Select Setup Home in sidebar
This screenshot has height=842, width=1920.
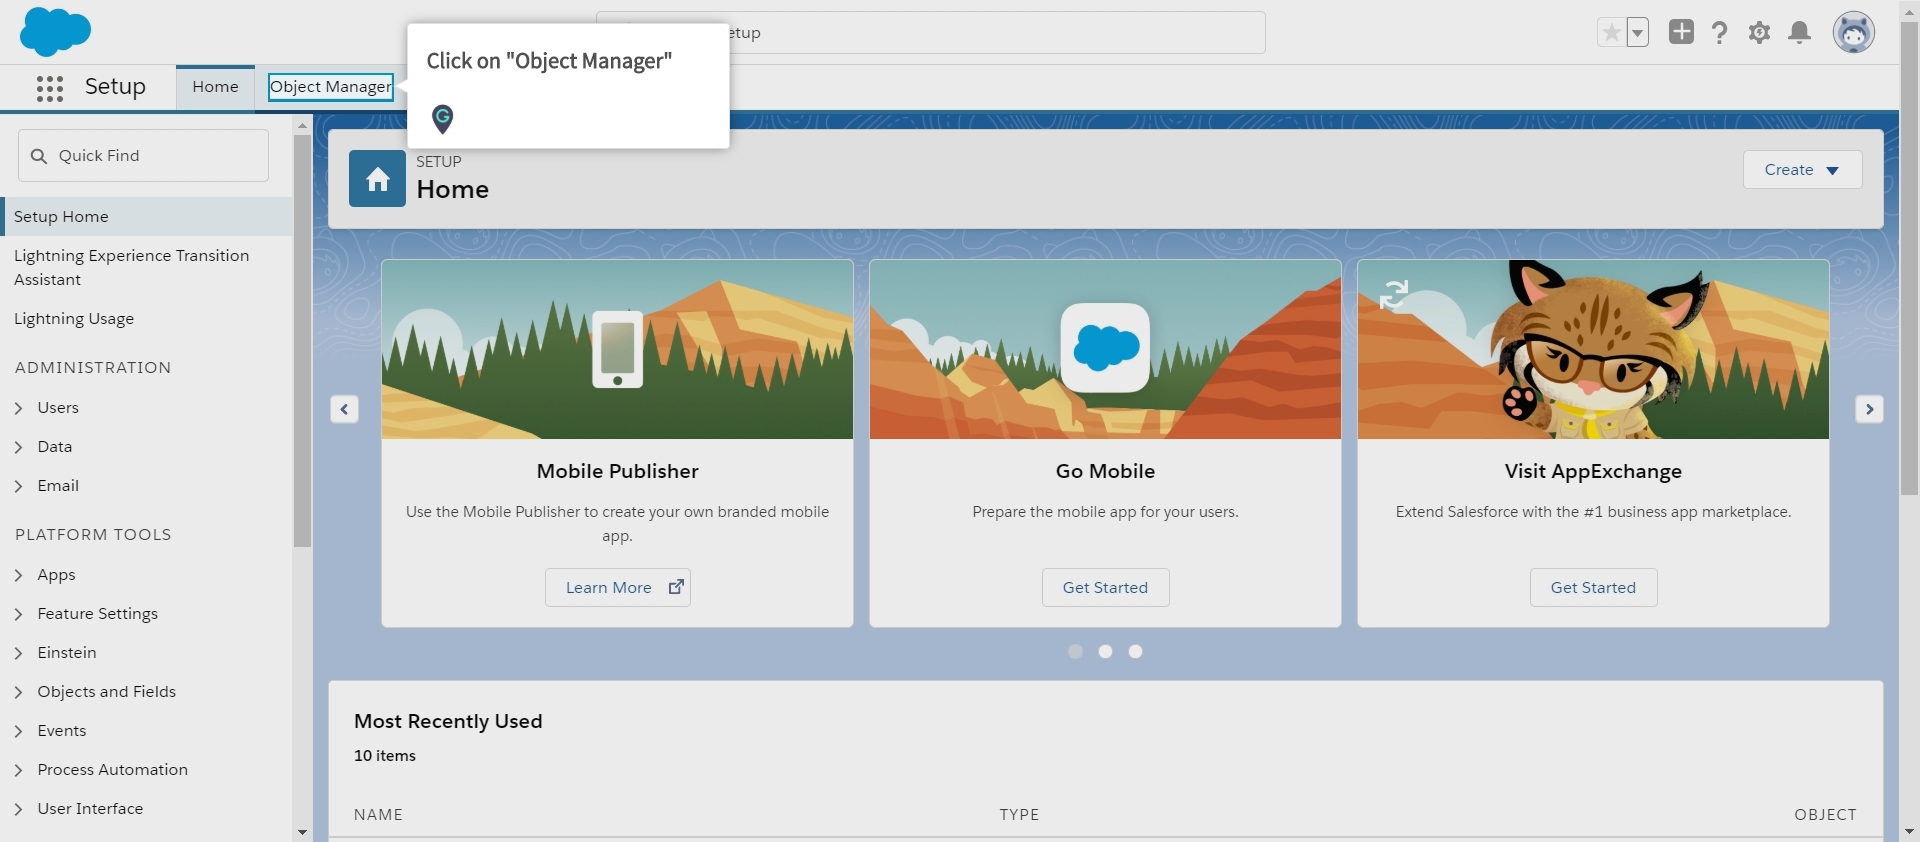coord(146,217)
